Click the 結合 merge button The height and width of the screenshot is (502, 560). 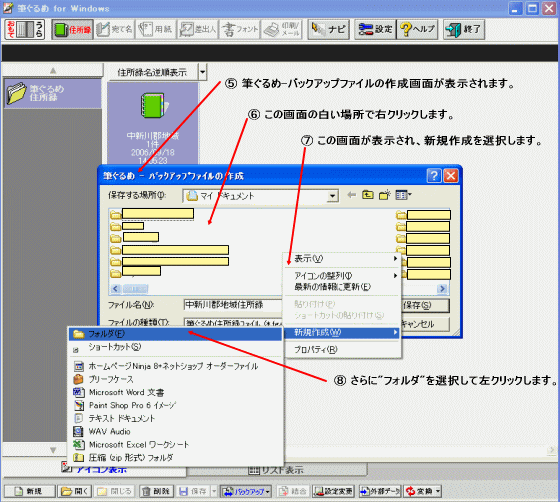point(293,491)
